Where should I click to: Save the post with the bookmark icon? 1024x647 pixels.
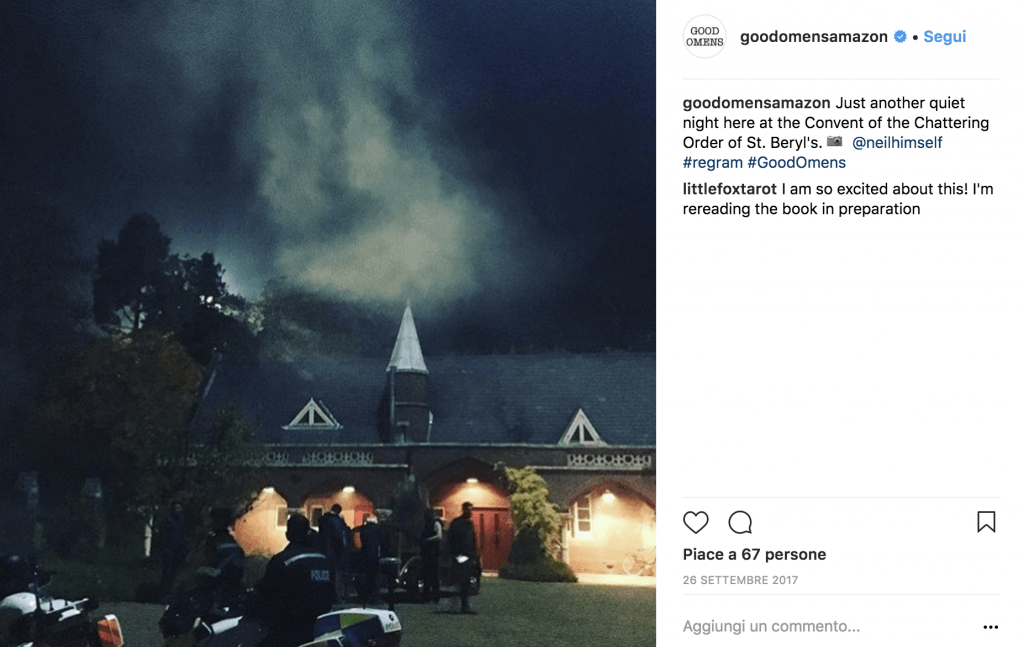[986, 522]
